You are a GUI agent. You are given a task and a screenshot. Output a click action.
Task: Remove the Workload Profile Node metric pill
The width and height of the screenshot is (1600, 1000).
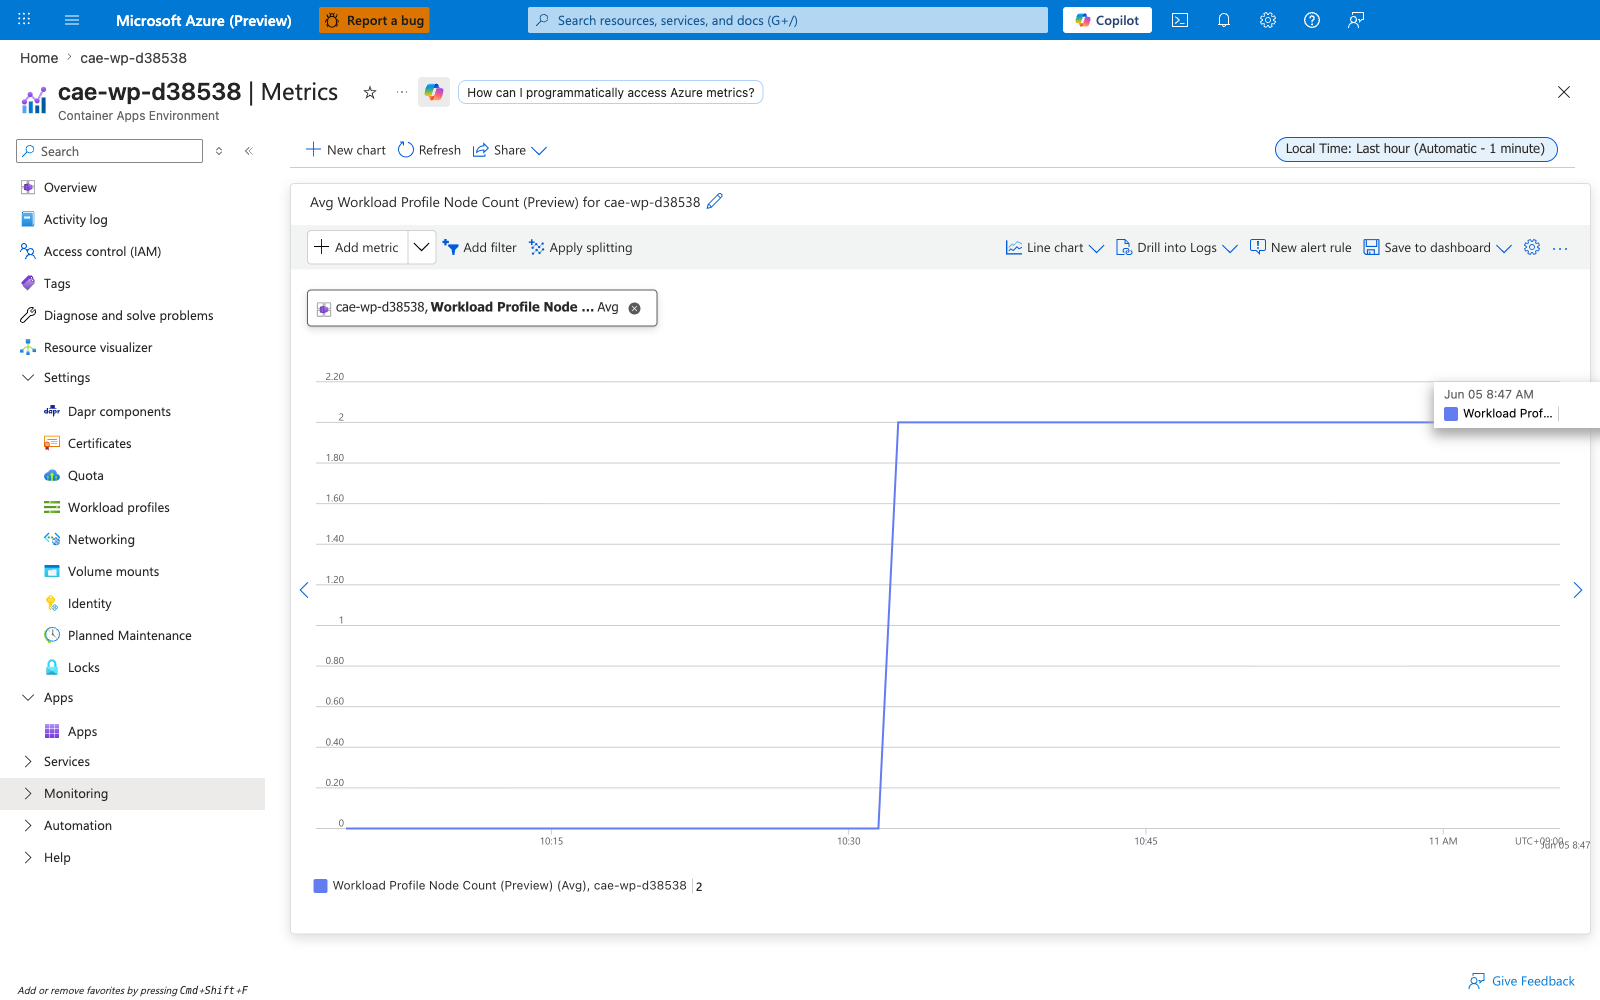click(x=634, y=308)
